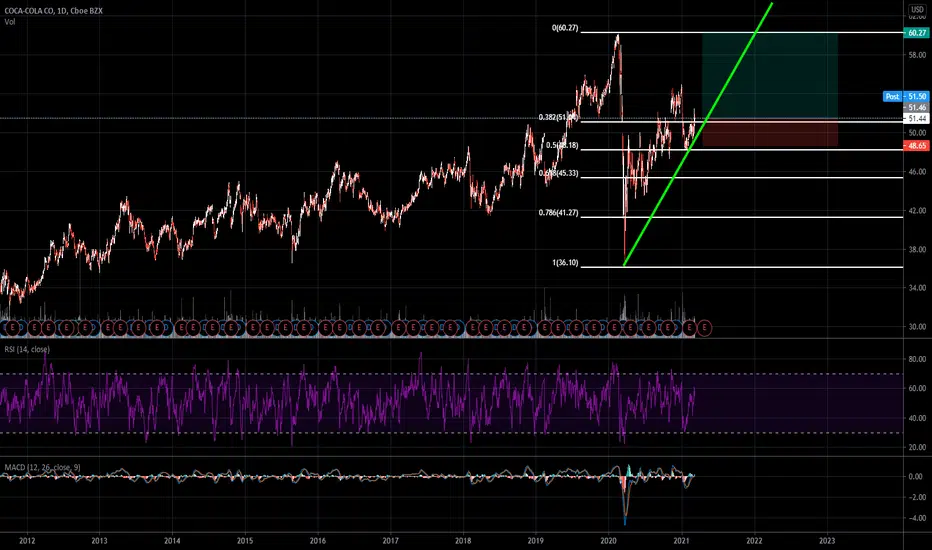Click the 2016 label on time axis
The height and width of the screenshot is (550, 932).
317,540
